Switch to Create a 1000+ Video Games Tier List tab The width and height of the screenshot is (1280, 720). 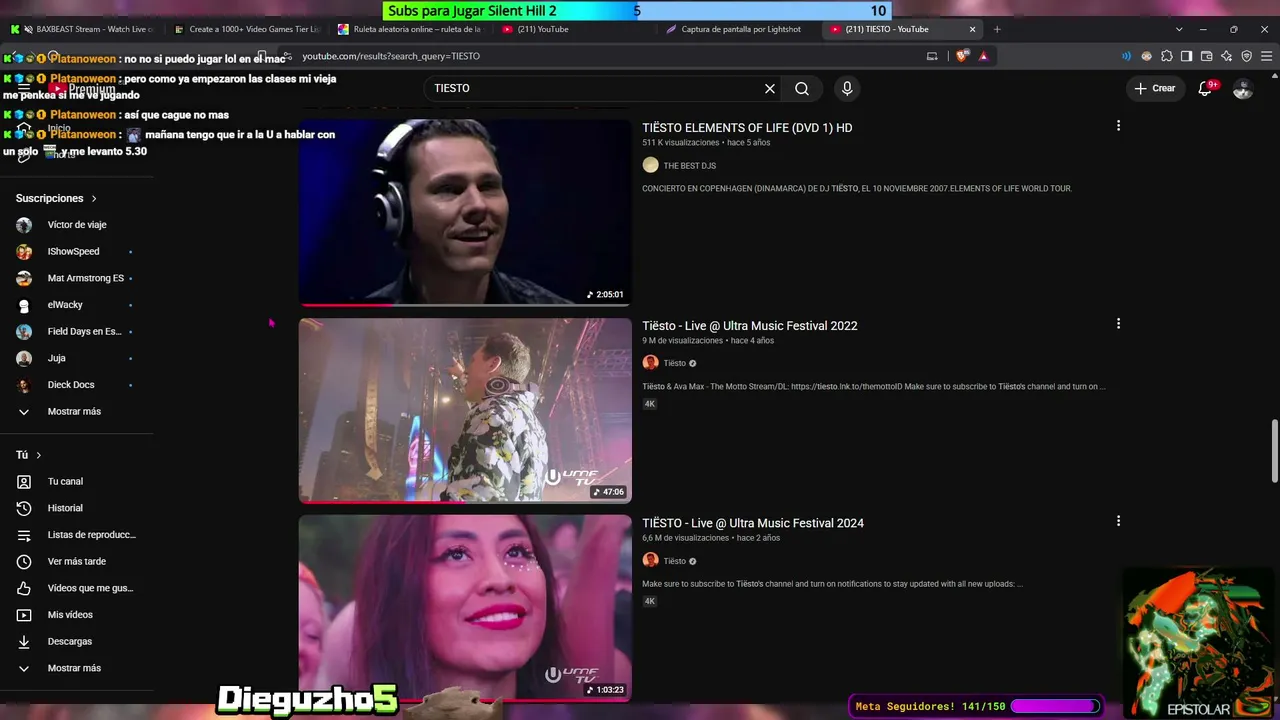pos(246,29)
